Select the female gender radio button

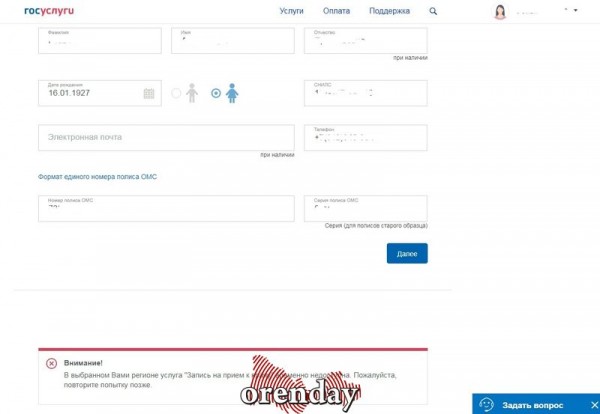click(x=215, y=93)
